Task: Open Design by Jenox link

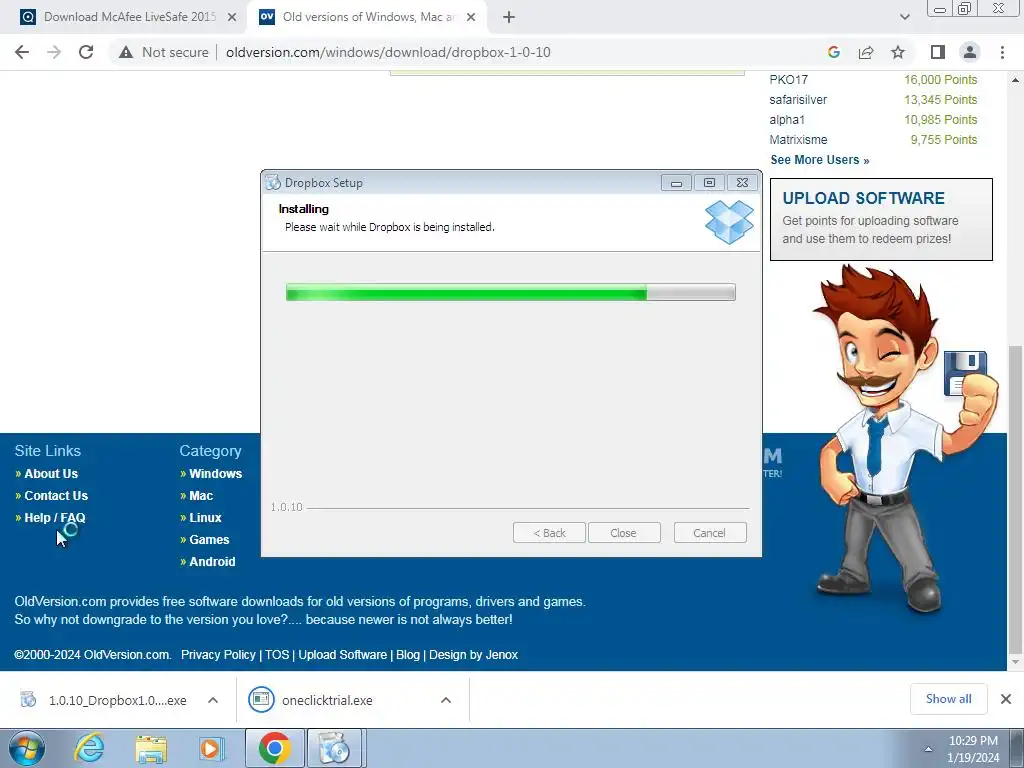Action: [473, 654]
